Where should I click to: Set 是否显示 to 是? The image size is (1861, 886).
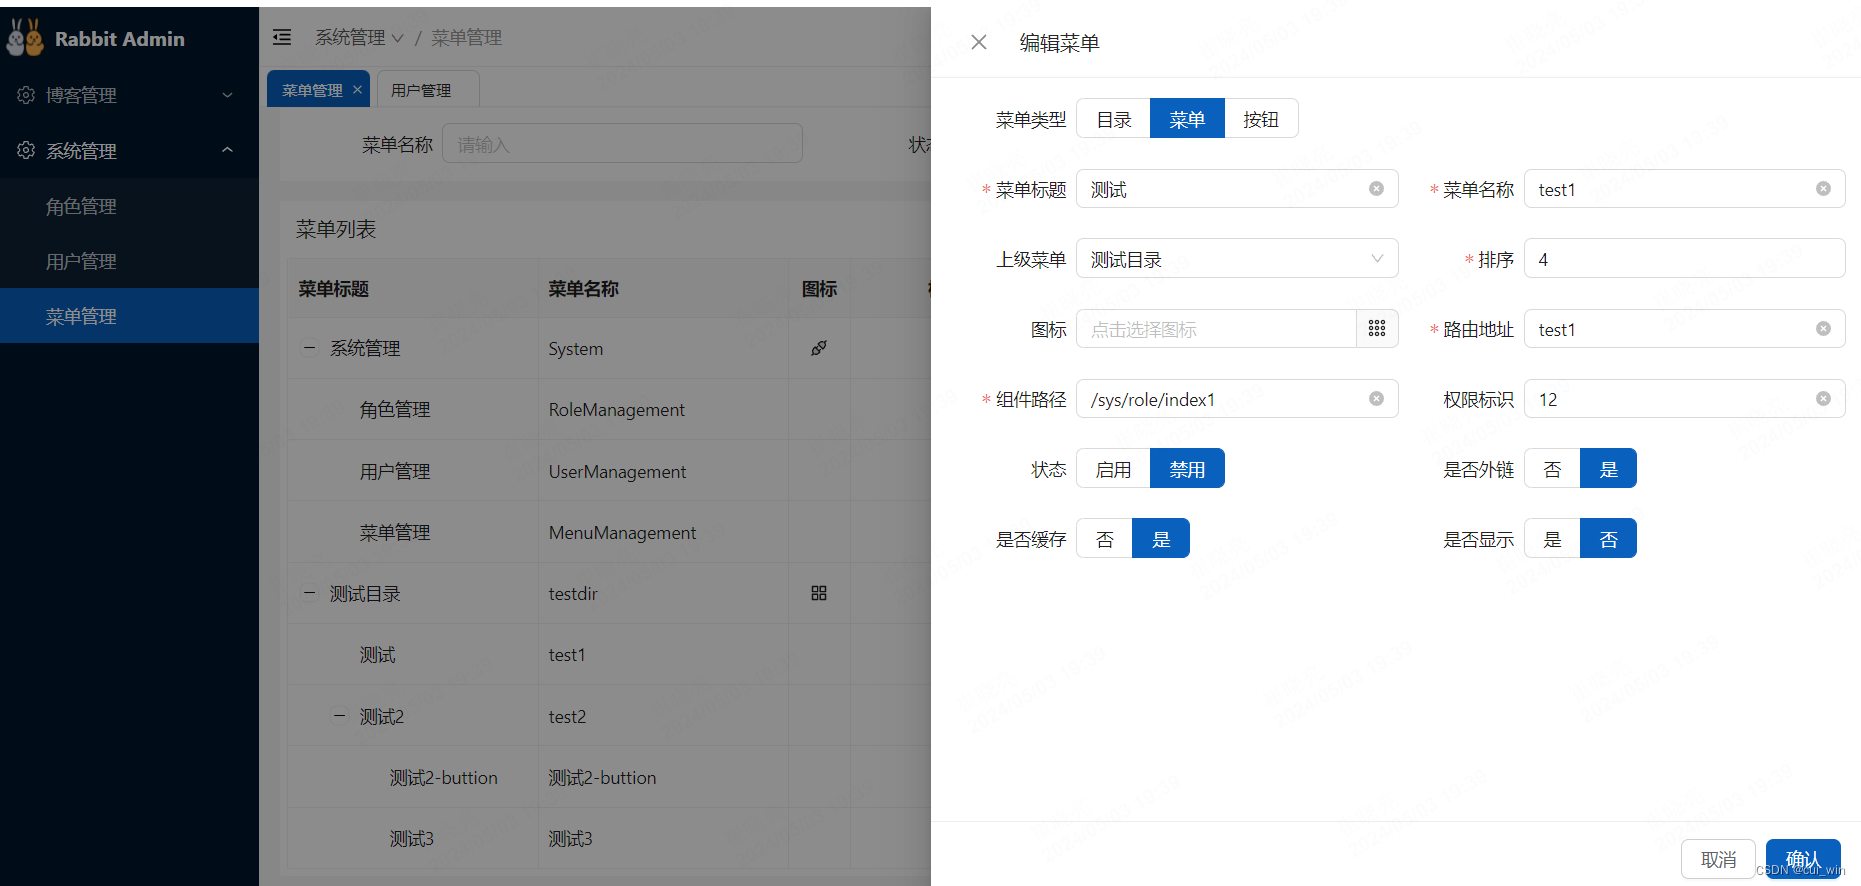point(1552,539)
